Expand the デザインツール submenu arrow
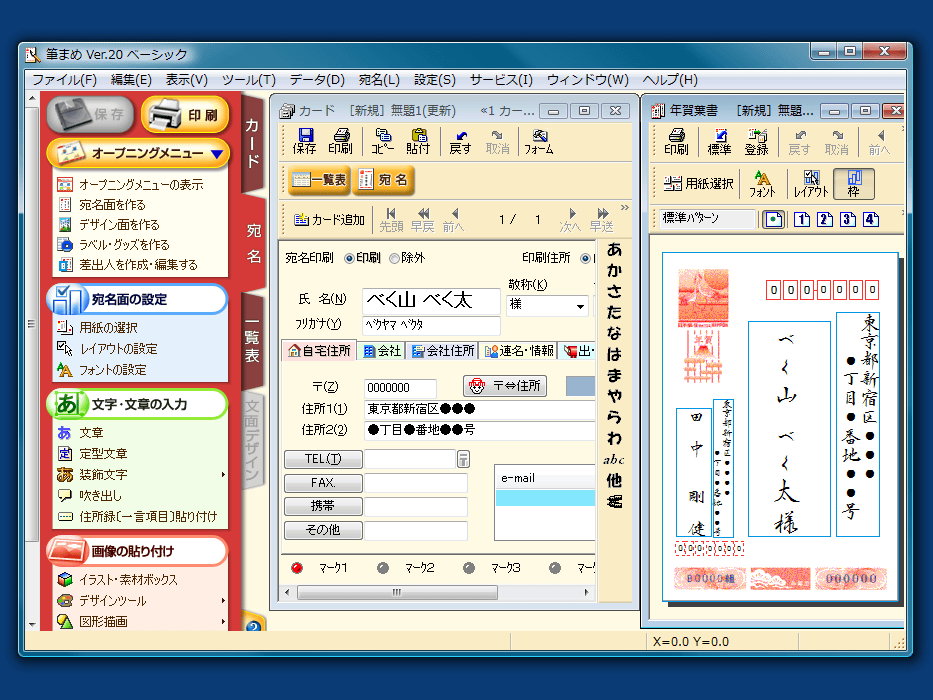Screen dimensions: 933x700 coord(223,601)
